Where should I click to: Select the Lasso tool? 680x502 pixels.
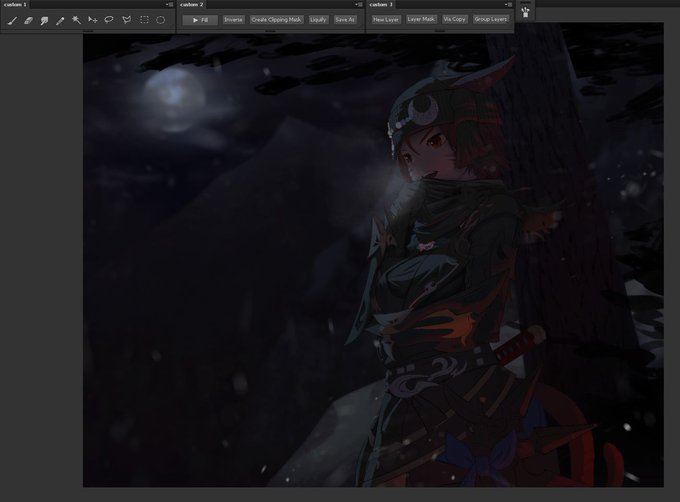click(x=109, y=20)
